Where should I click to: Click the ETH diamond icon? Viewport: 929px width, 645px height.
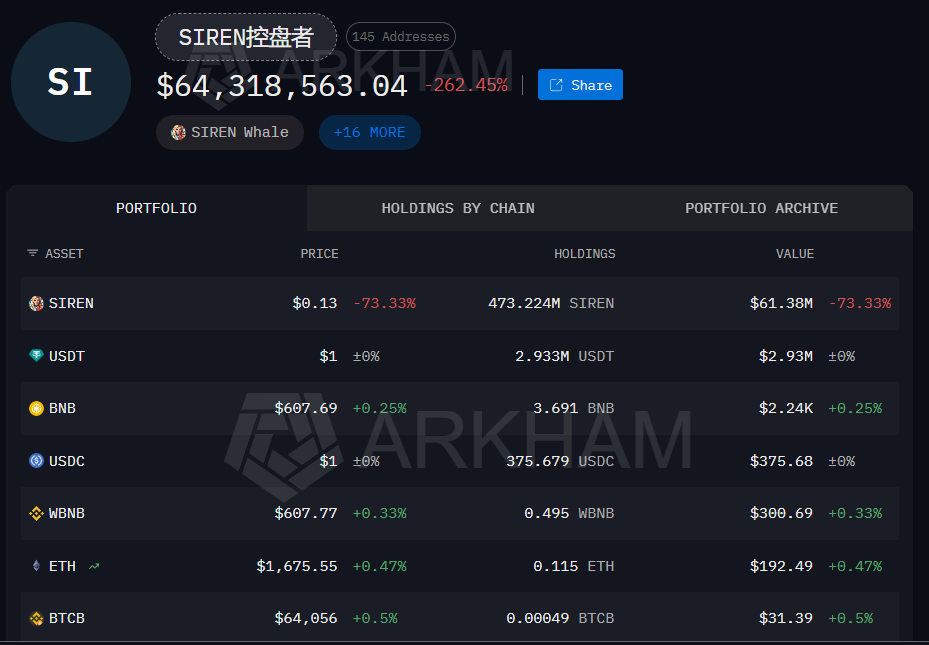coord(36,566)
